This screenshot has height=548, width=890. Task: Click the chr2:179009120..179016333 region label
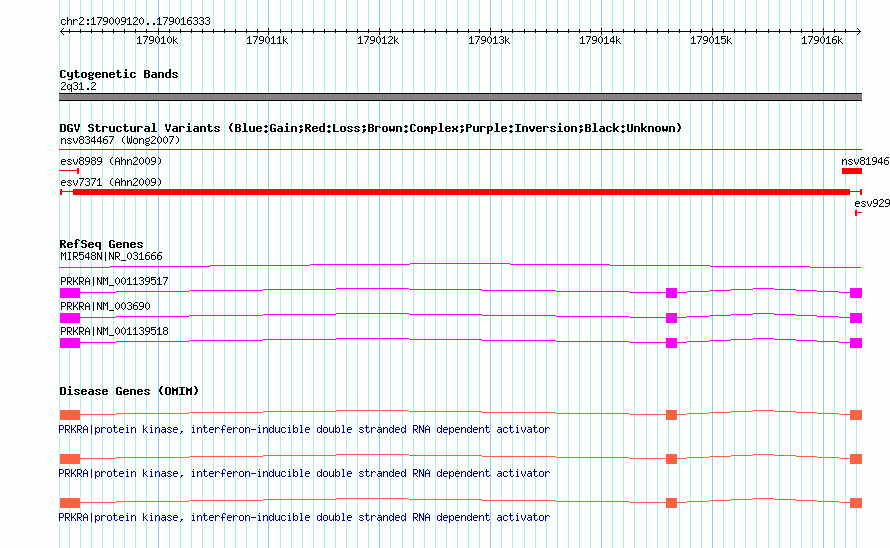coord(135,21)
